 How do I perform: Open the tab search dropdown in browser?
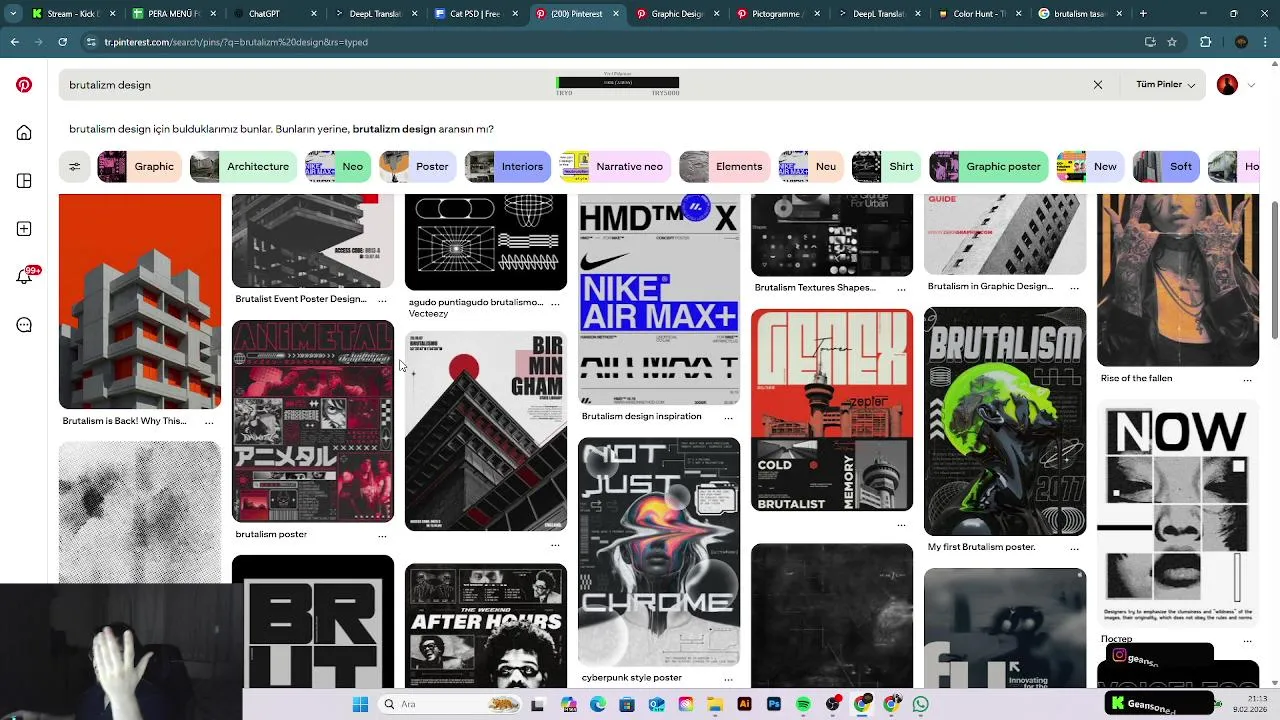pyautogui.click(x=13, y=14)
